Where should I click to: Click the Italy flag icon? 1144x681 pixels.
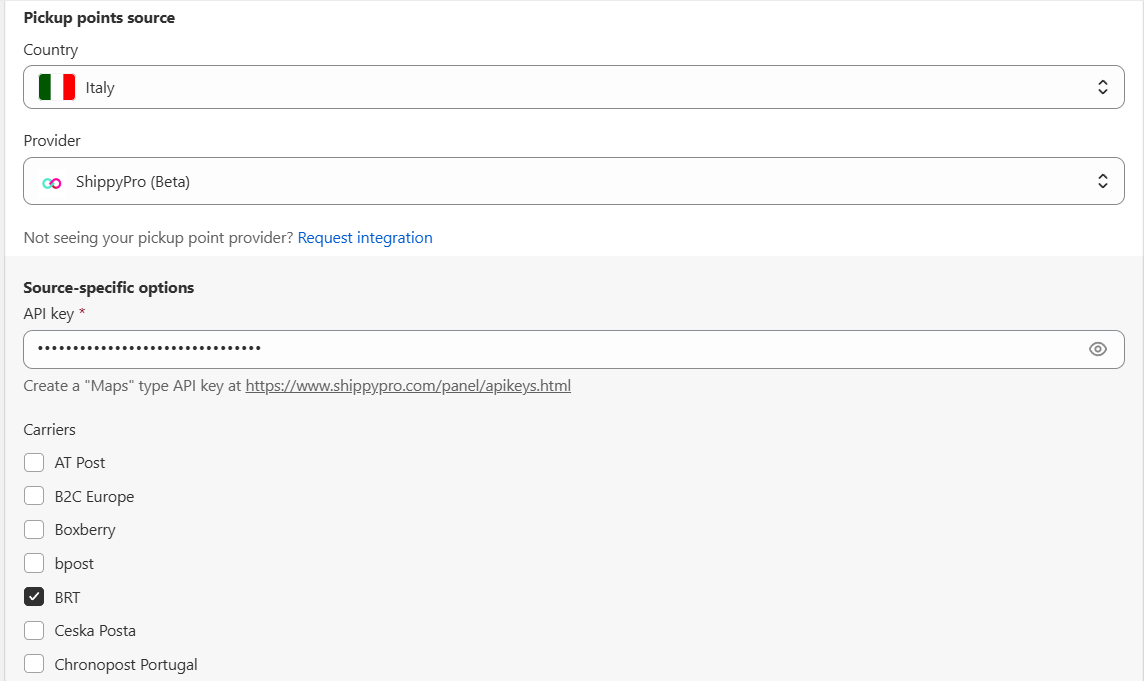(x=57, y=87)
